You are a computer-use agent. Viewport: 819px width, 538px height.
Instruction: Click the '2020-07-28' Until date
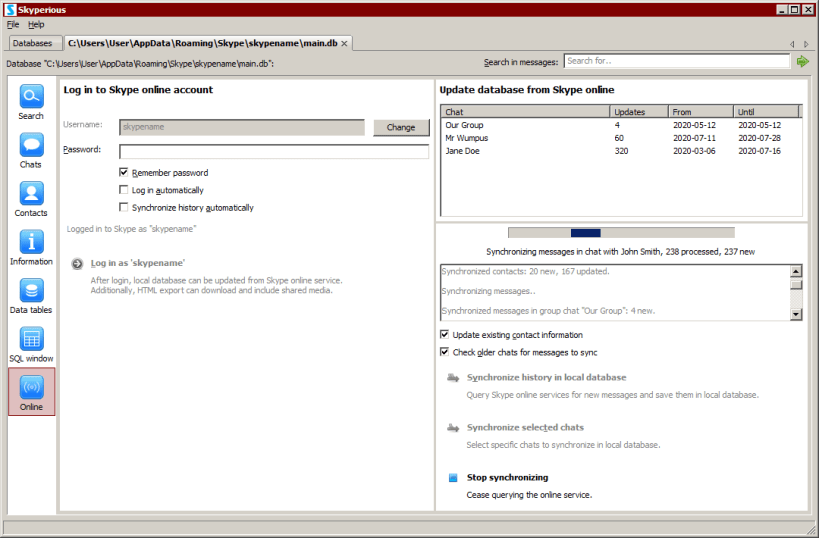[x=759, y=138]
